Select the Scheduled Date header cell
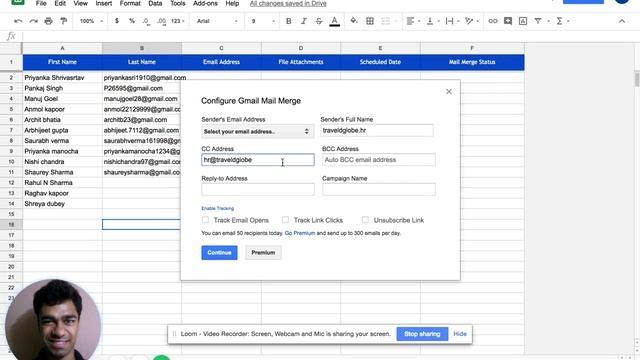640x360 pixels. (380, 62)
